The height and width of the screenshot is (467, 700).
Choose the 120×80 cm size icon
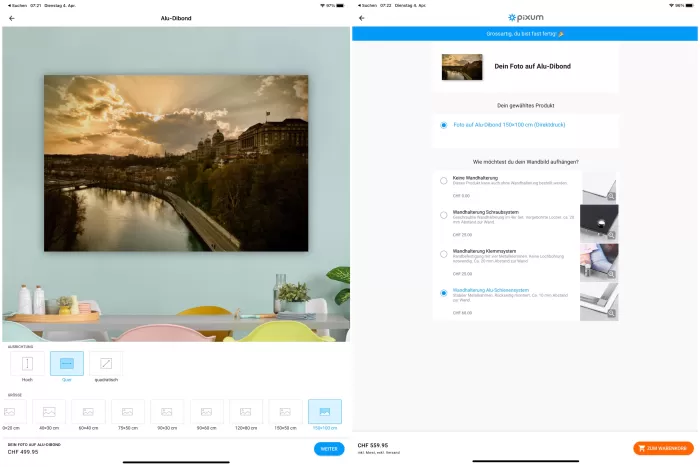[x=246, y=412]
